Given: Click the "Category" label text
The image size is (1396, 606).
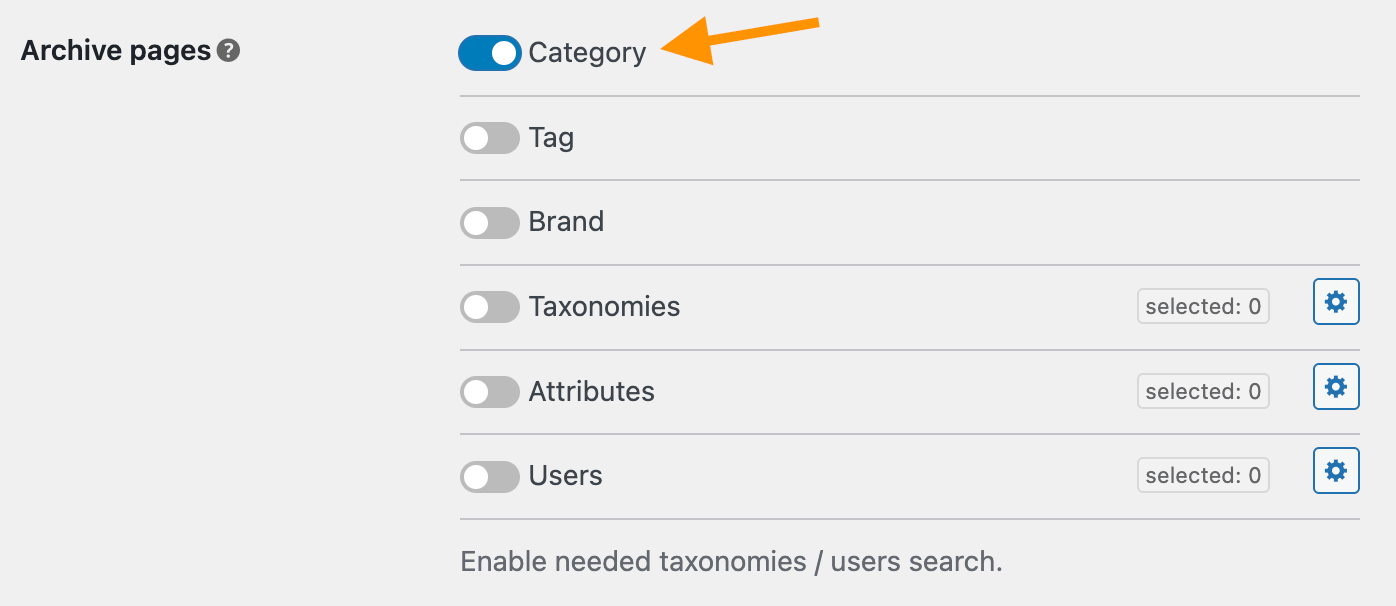Looking at the screenshot, I should [x=587, y=53].
